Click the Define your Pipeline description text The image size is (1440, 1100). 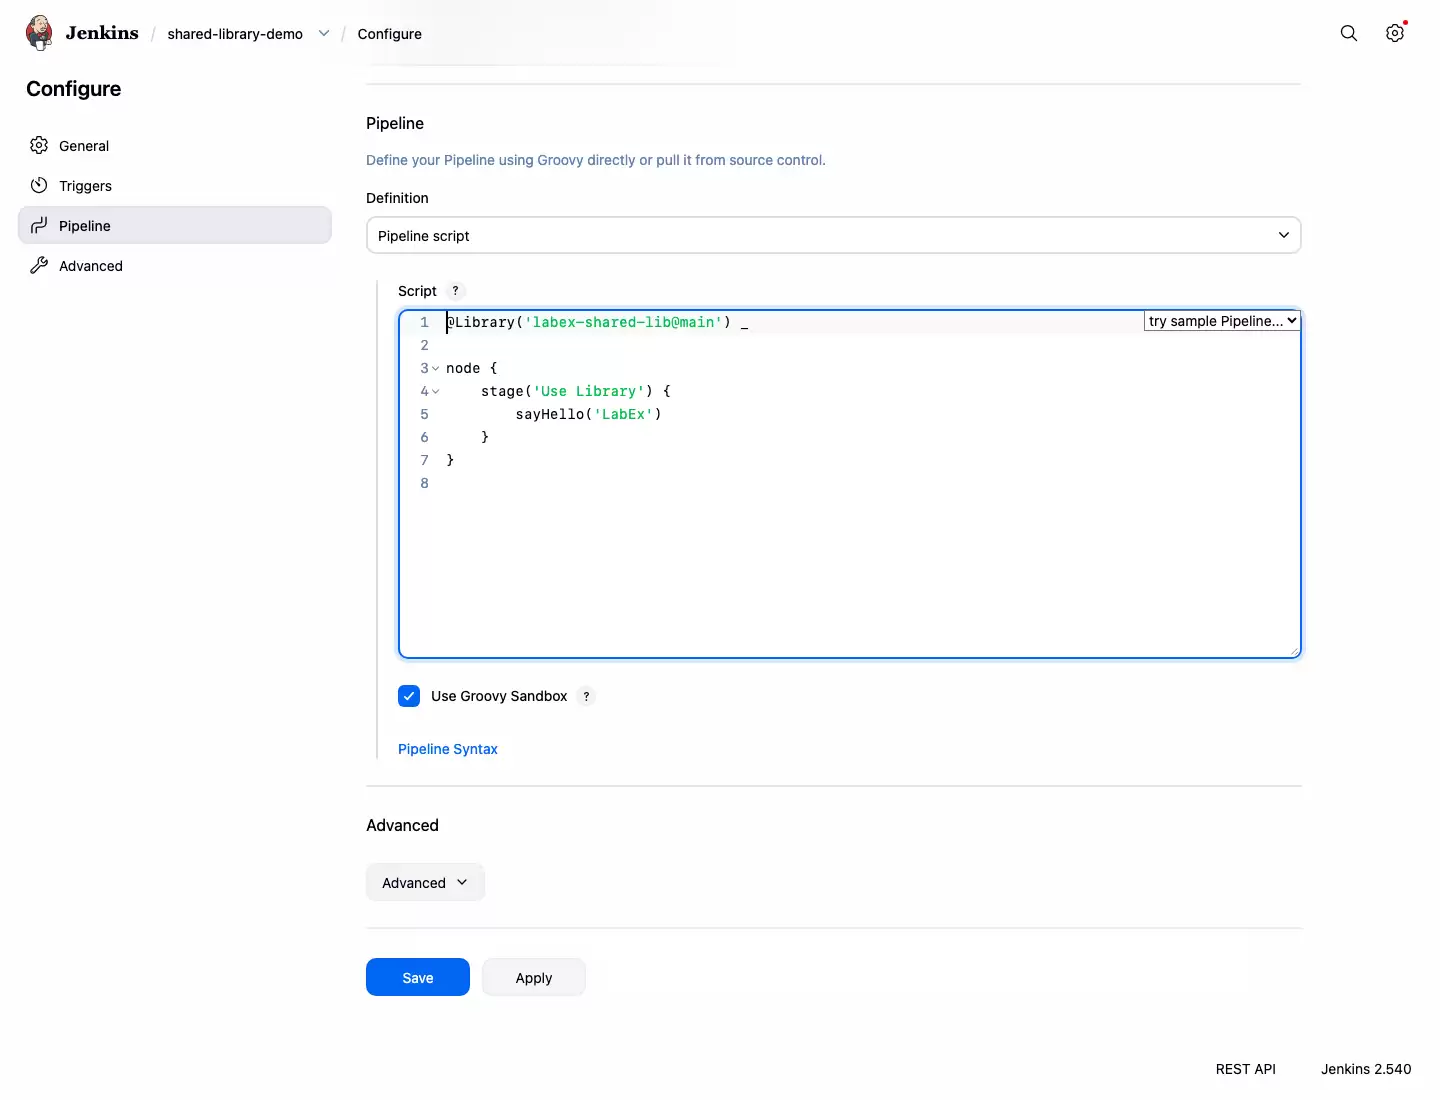[x=596, y=160]
